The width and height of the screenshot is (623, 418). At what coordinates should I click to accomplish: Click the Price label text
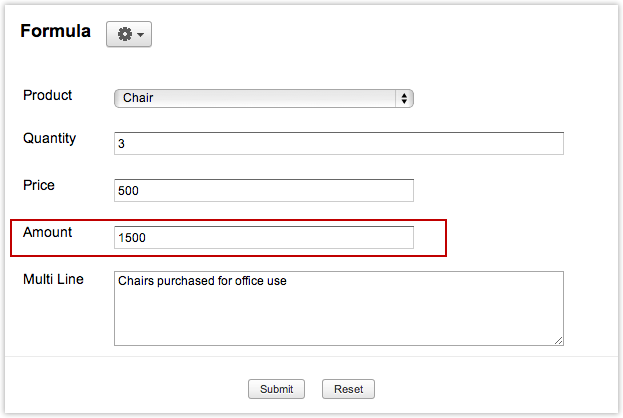pyautogui.click(x=39, y=186)
